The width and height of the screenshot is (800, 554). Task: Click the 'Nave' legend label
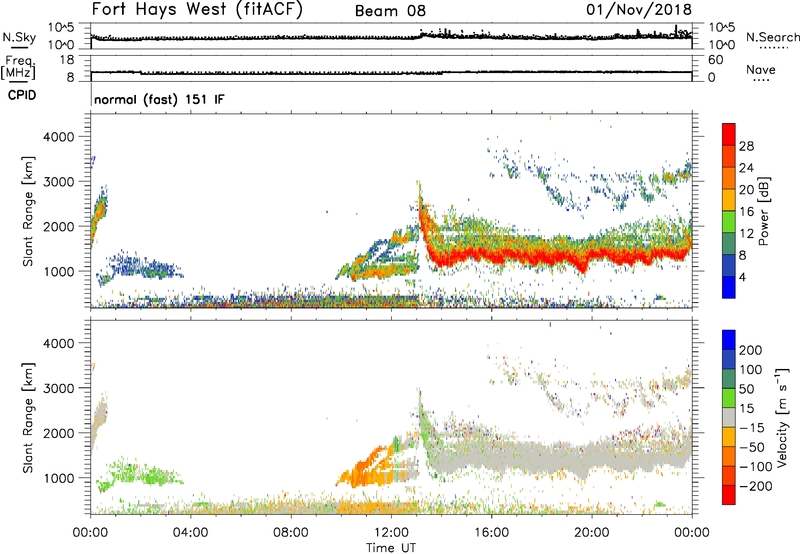(761, 70)
